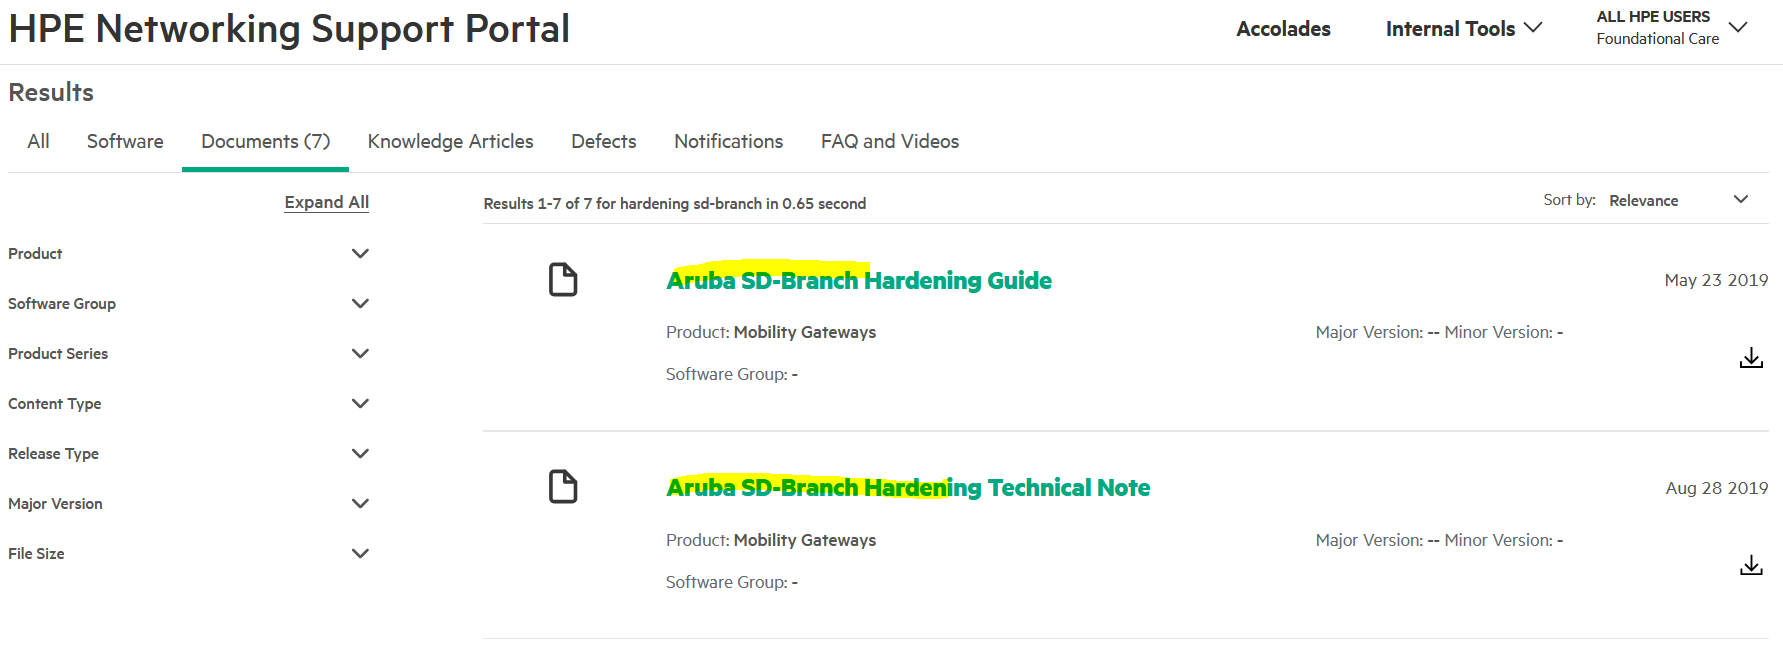1783x646 pixels.
Task: Switch to the Software tab
Action: 125,142
